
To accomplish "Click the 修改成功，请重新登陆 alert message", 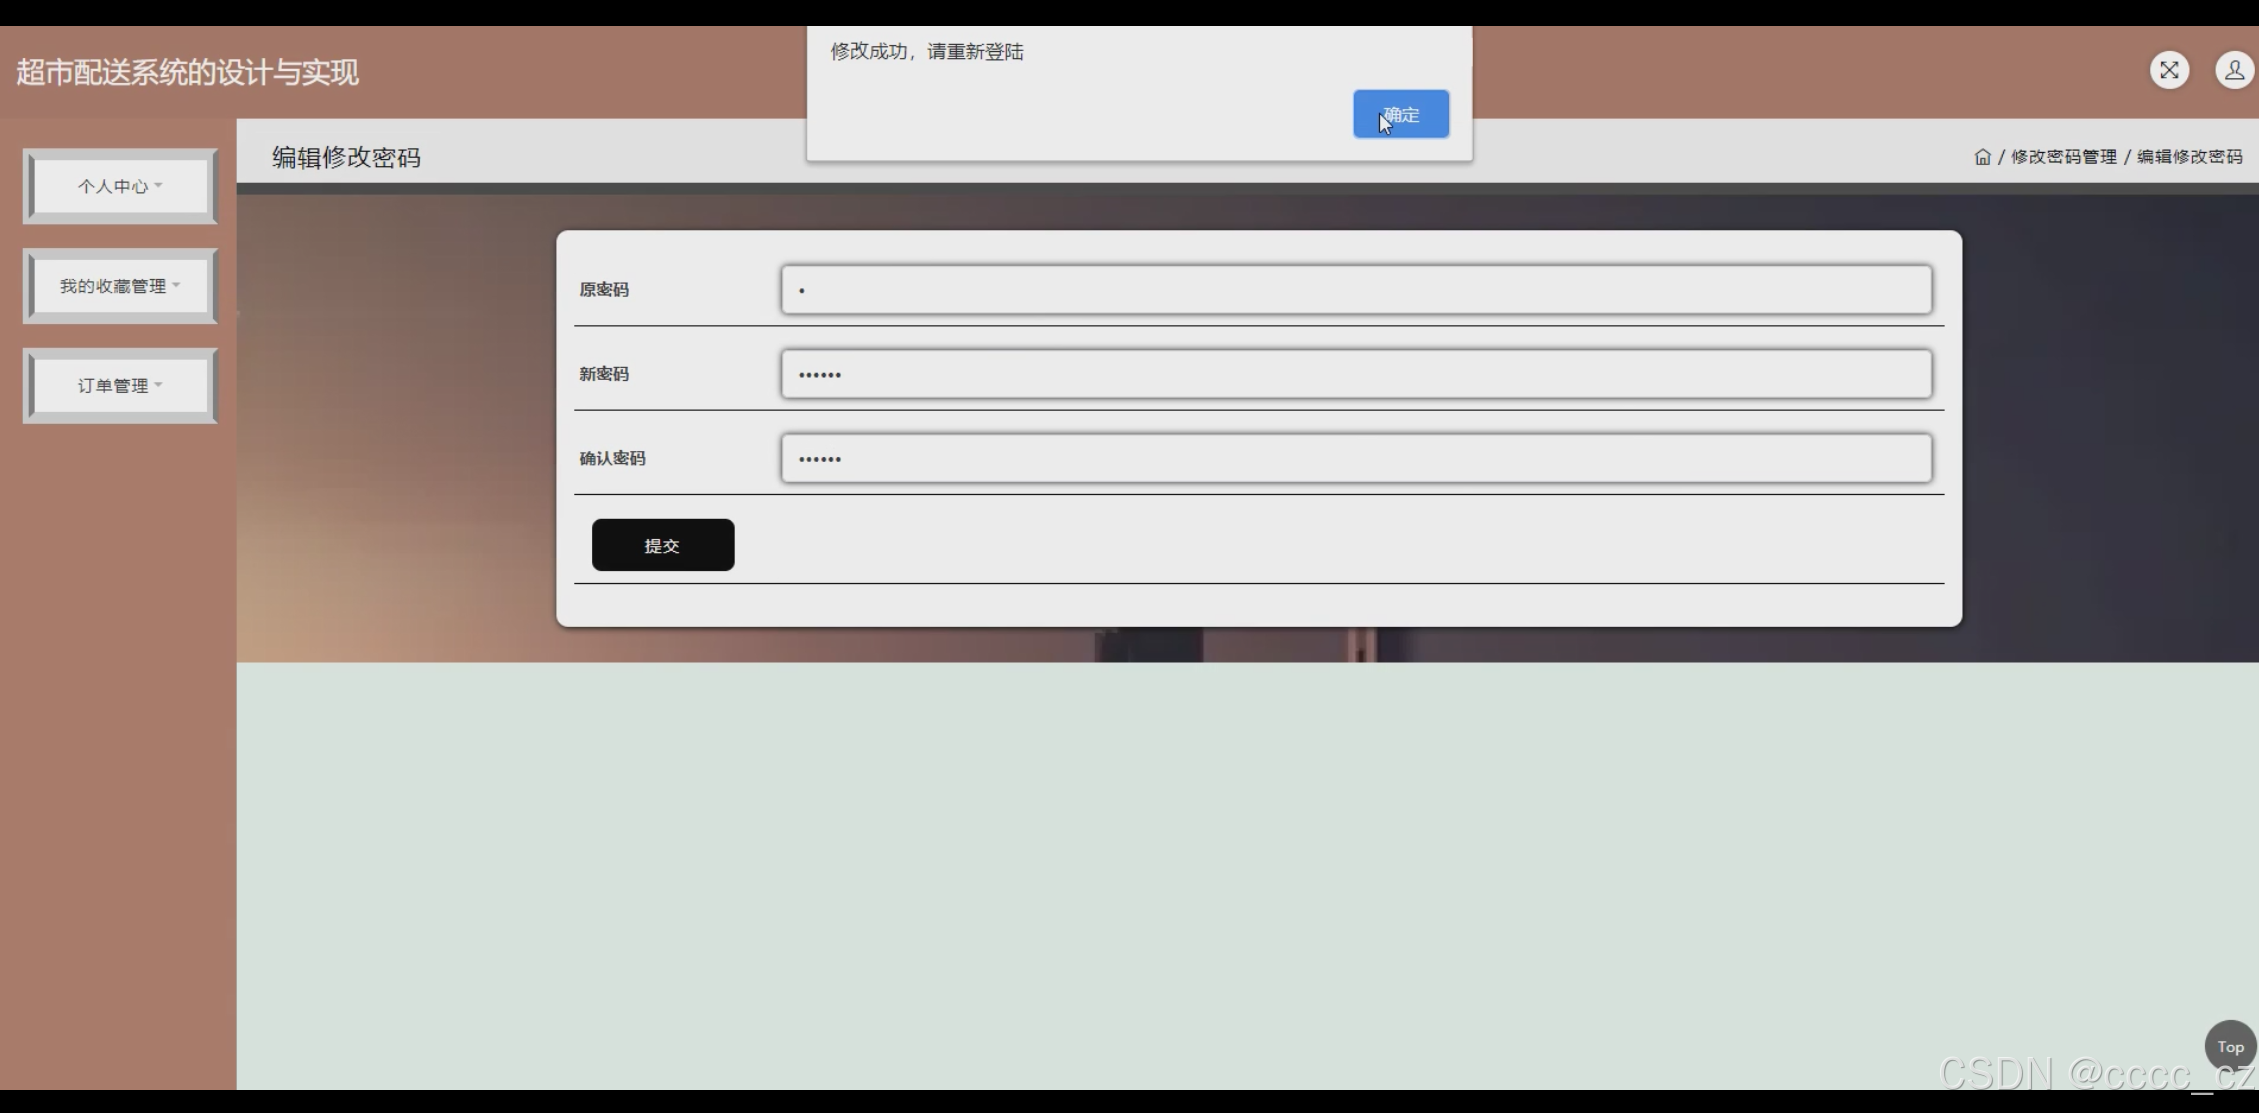I will (x=926, y=52).
